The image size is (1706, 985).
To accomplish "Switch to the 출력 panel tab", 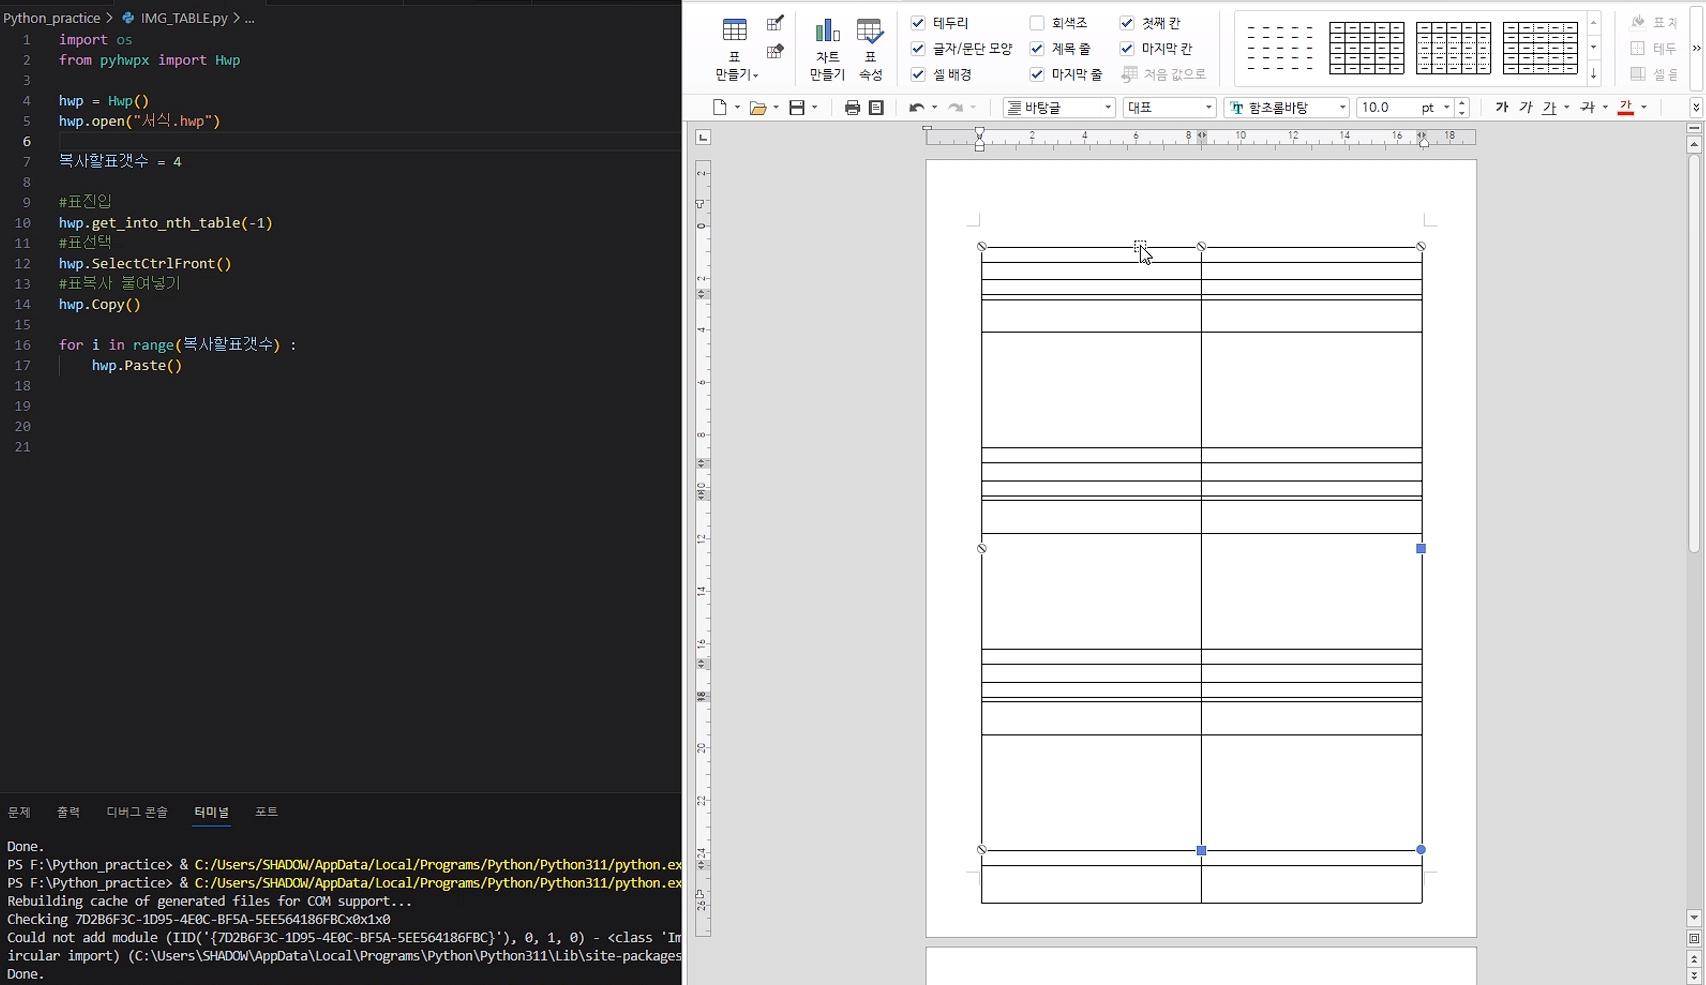I will pyautogui.click(x=68, y=812).
